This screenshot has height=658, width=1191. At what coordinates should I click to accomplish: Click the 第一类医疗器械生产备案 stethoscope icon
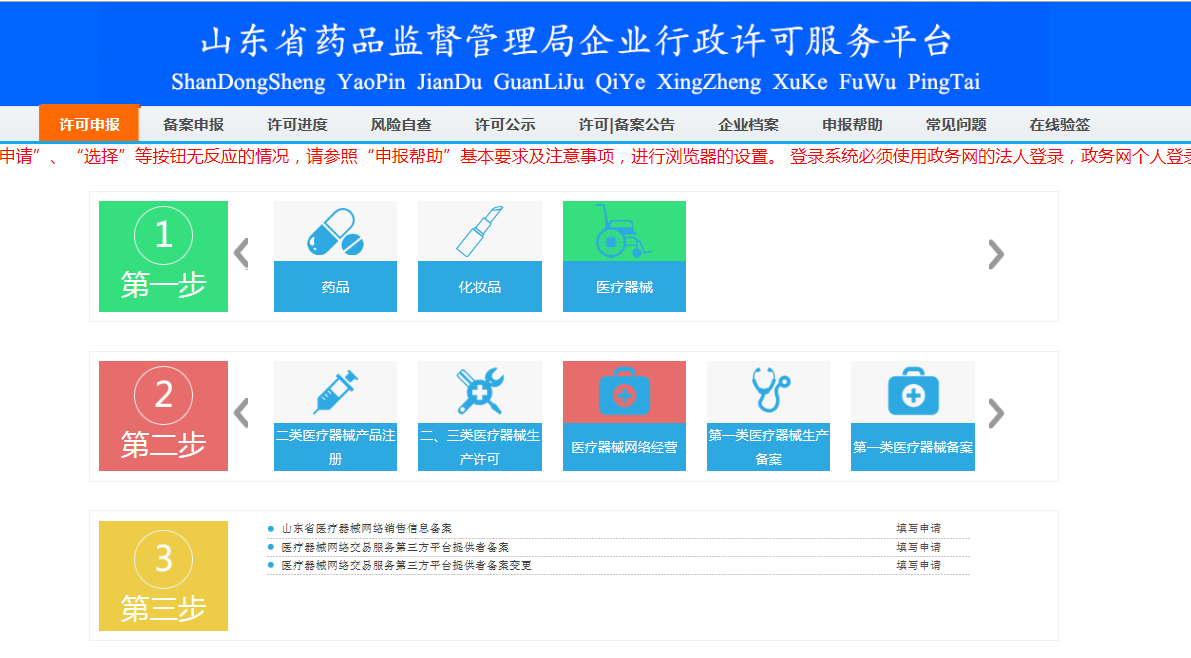(768, 390)
